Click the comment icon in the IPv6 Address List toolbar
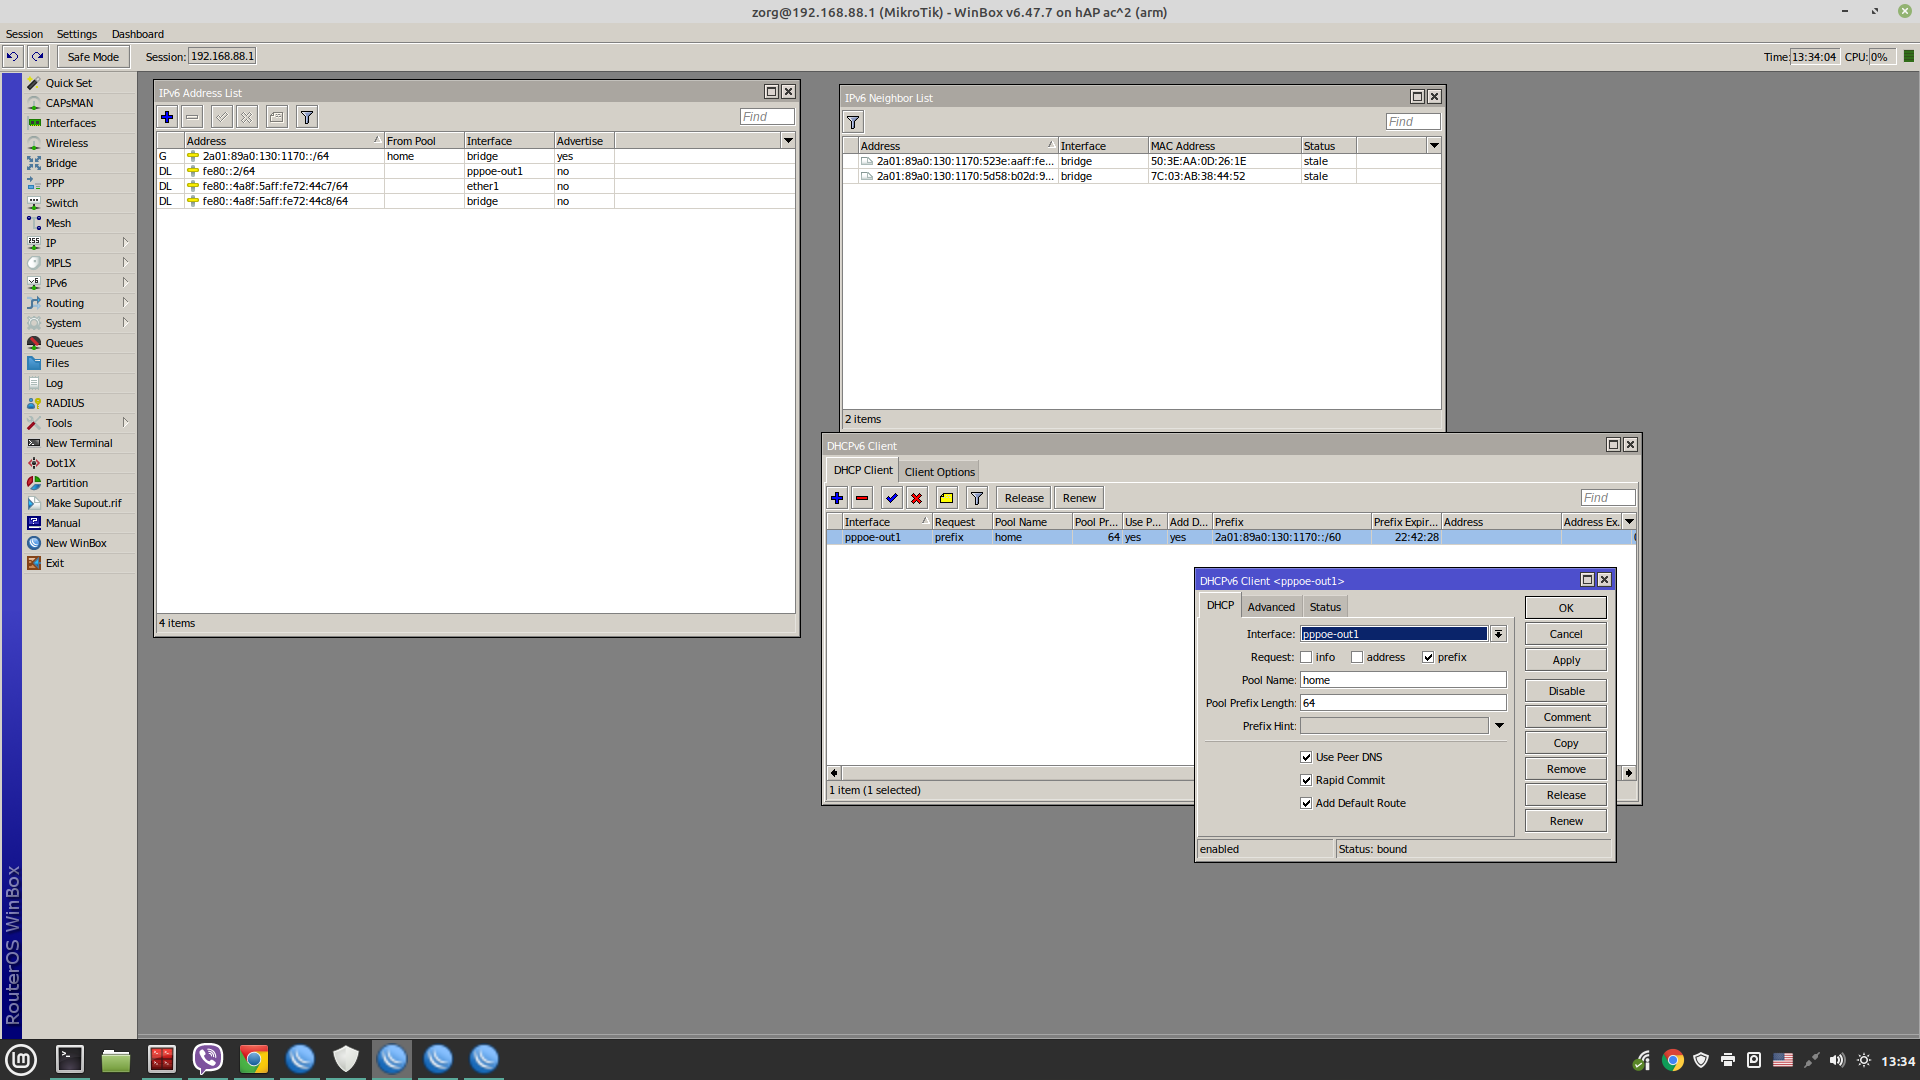 (277, 117)
